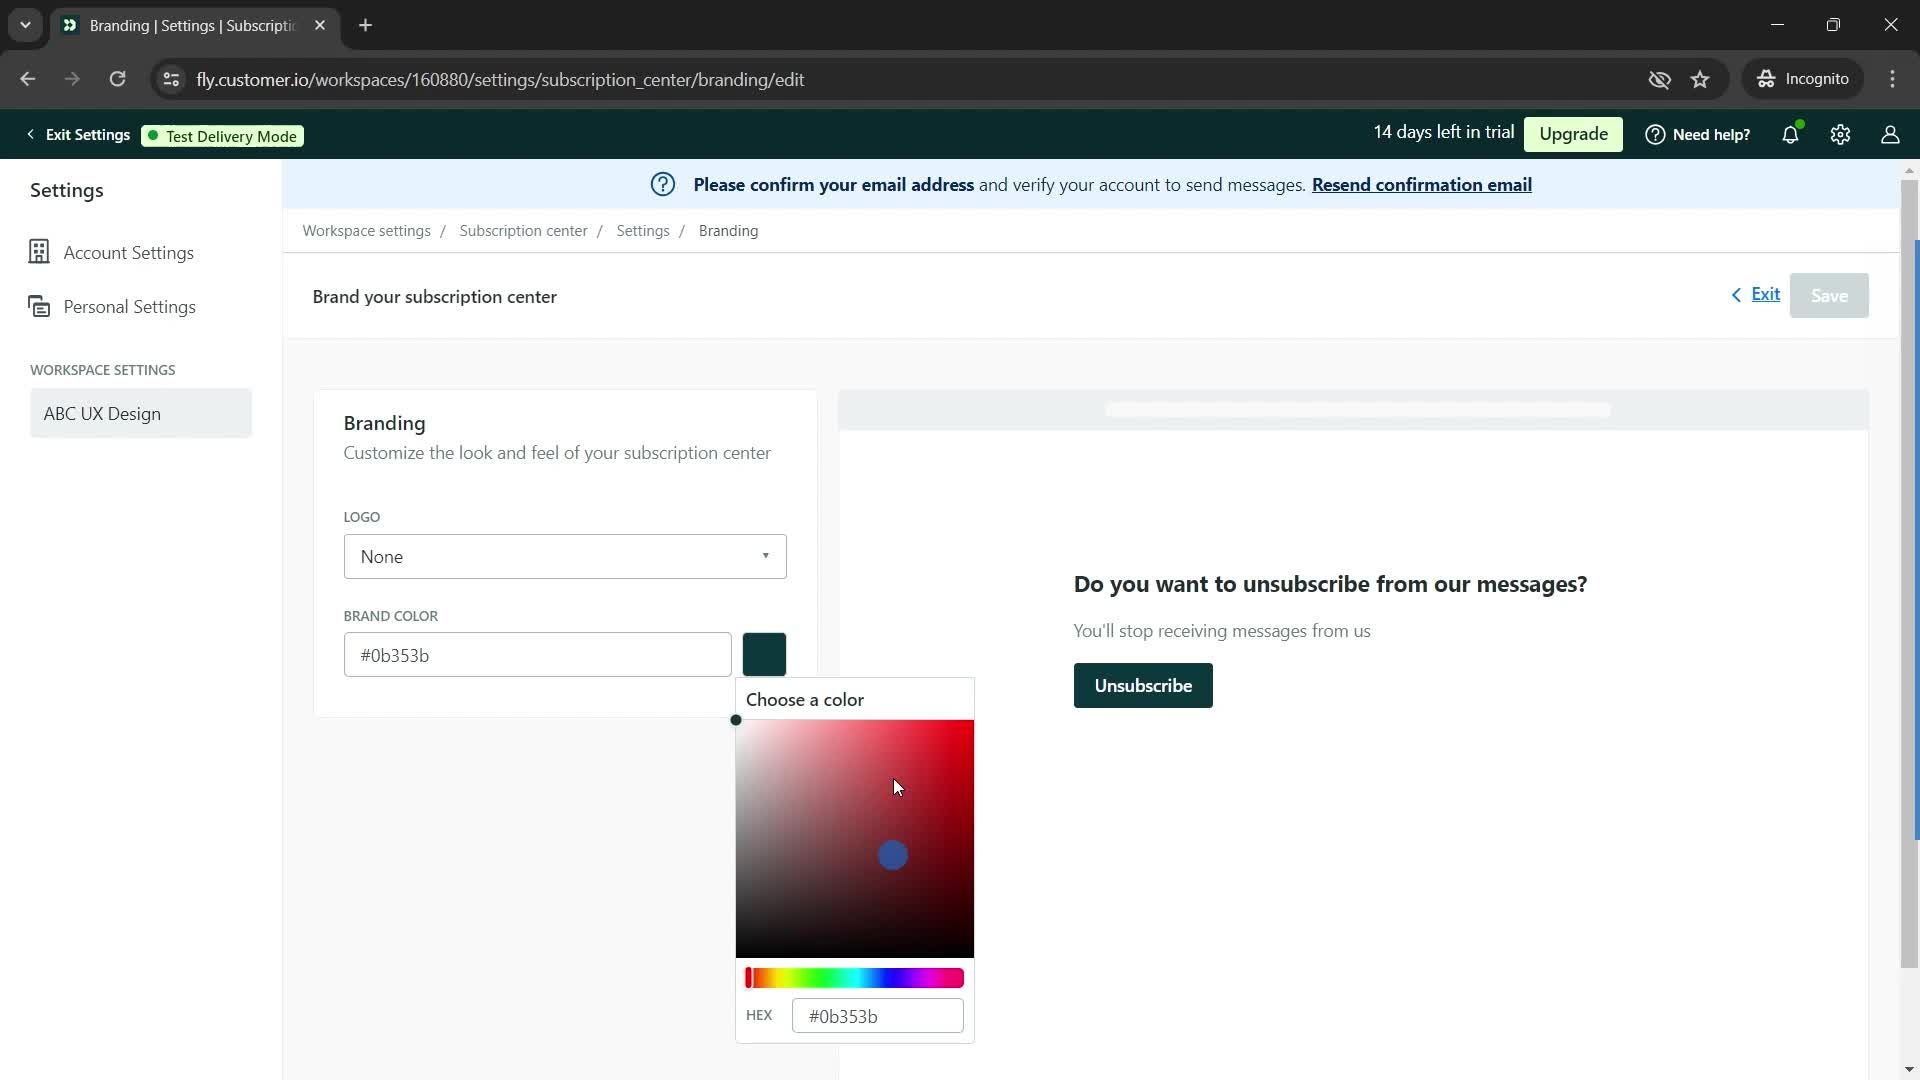Click the Resend confirmation email link

pyautogui.click(x=1422, y=185)
